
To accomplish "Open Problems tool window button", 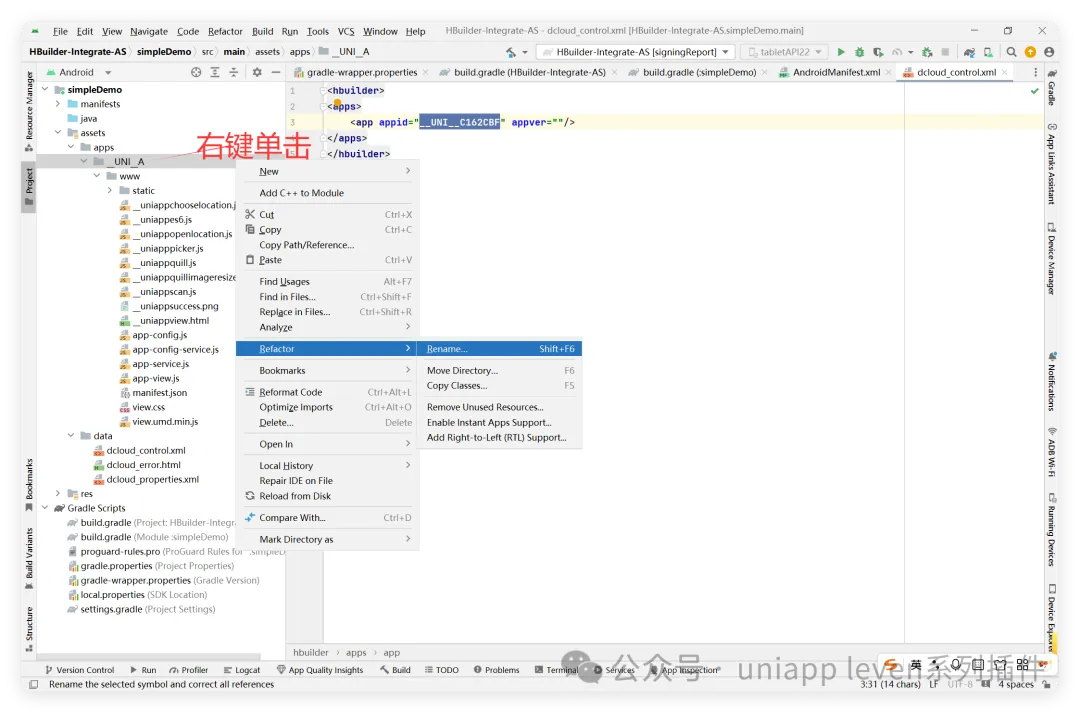I will [496, 670].
